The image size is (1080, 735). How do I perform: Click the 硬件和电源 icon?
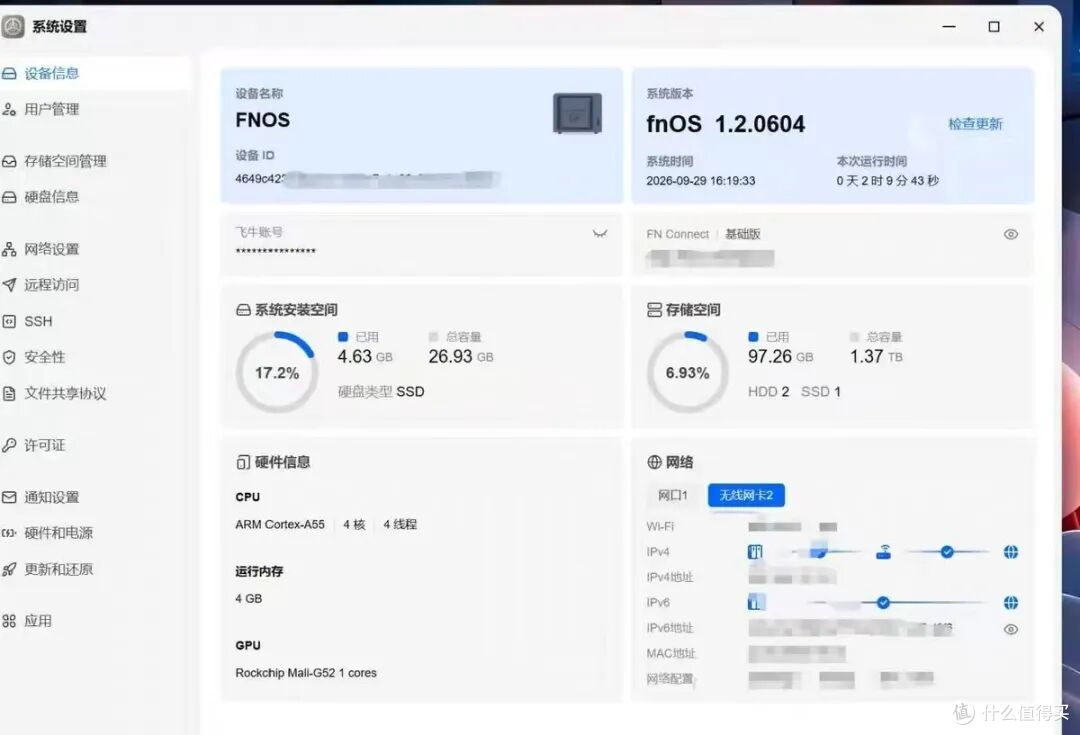(x=9, y=533)
